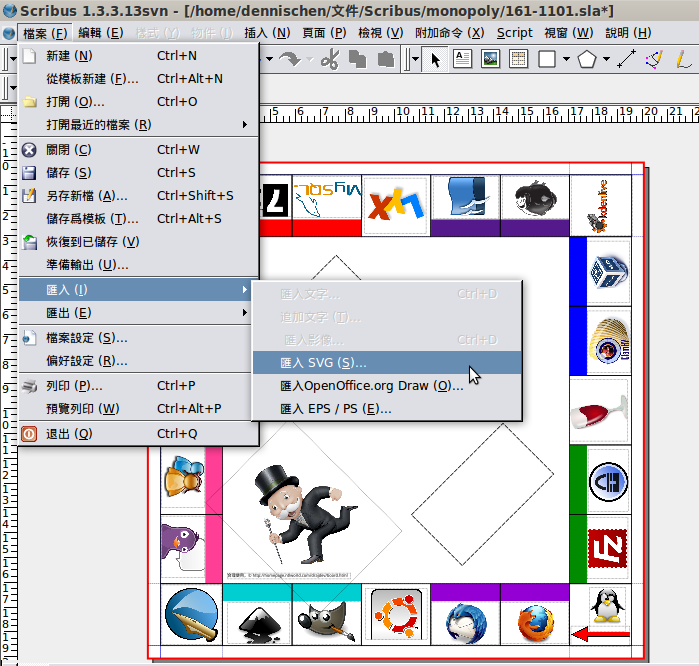Click the VirtualBox cube logo
The image size is (699, 666).
tap(609, 271)
